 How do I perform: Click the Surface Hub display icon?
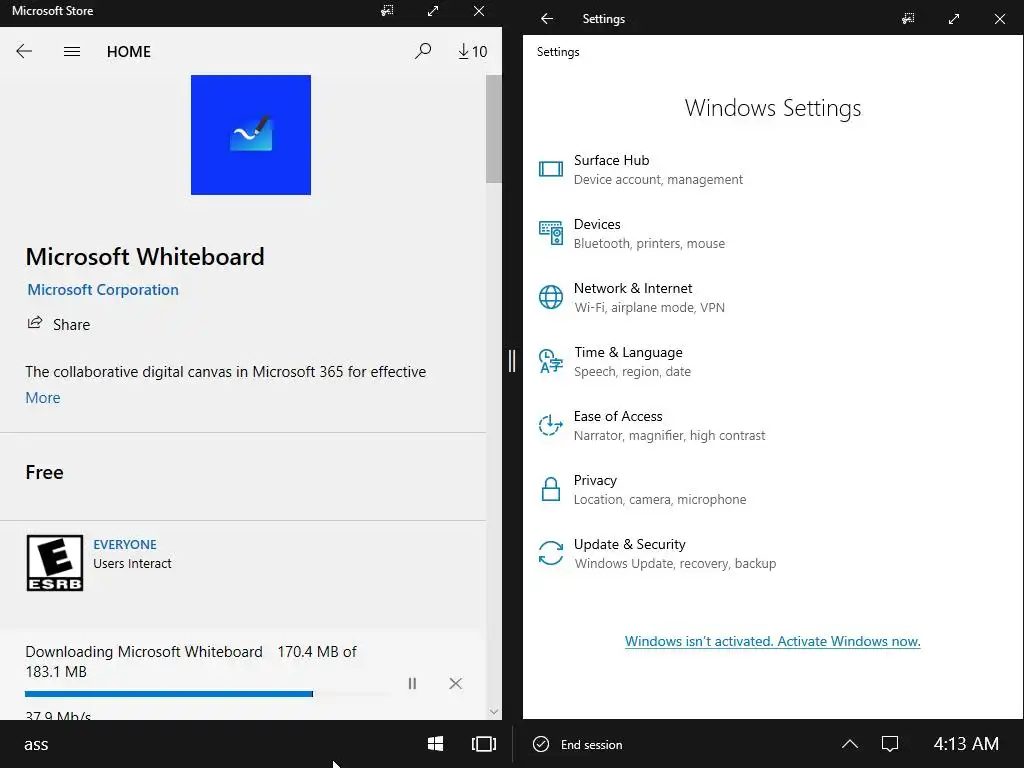tap(551, 169)
